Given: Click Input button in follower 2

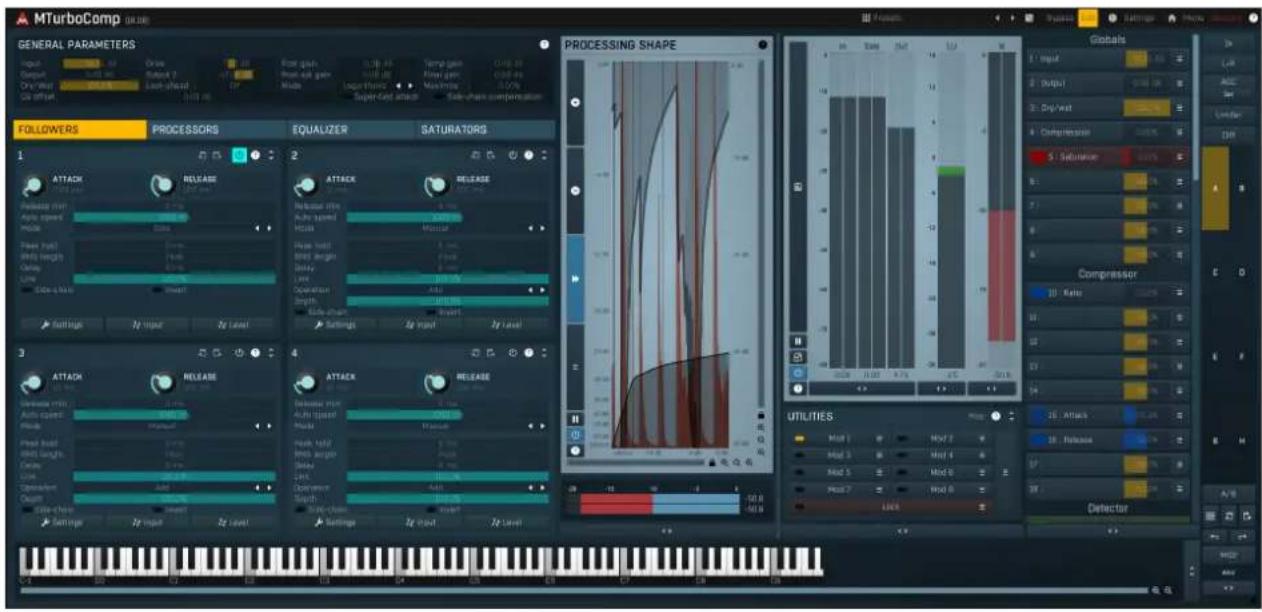Looking at the screenshot, I should 422,324.
